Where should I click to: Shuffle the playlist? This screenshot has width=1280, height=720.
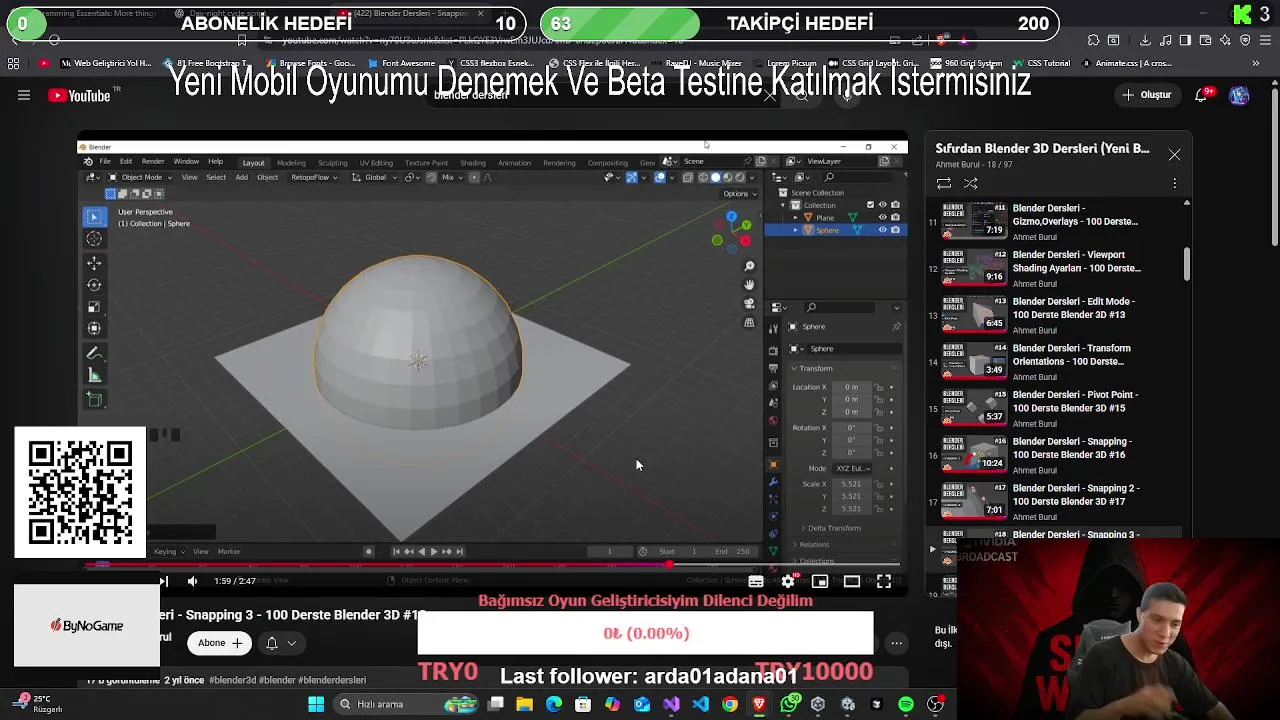coord(970,183)
